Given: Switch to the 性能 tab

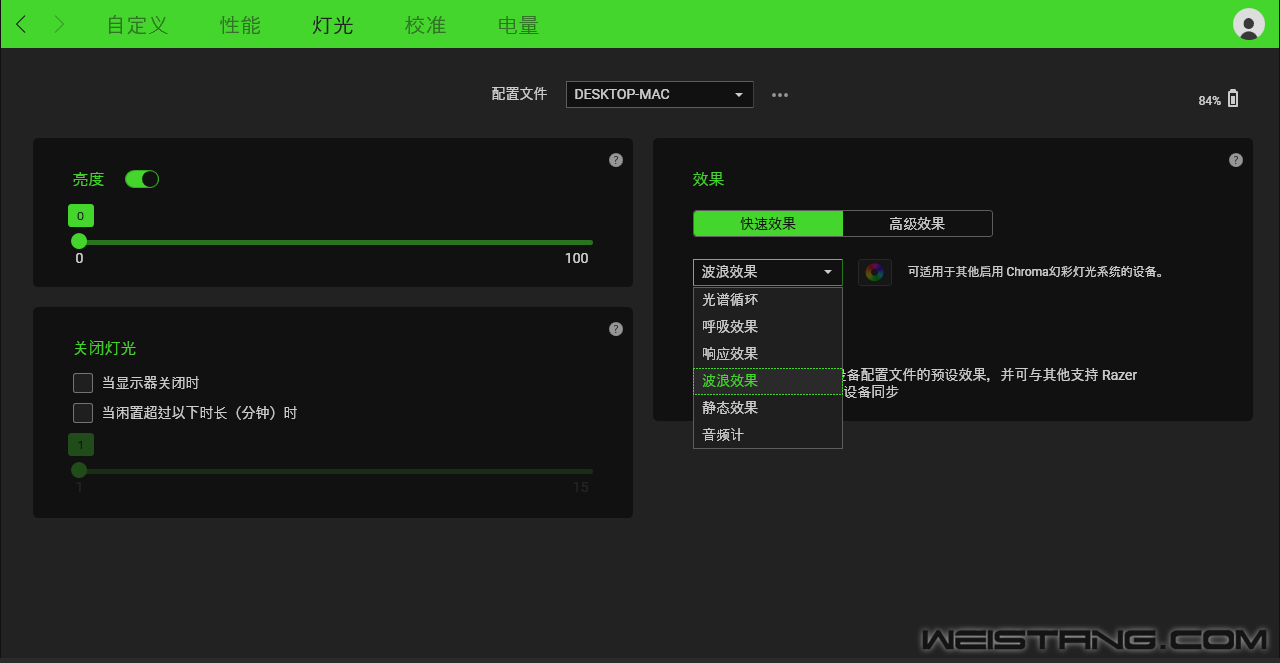Looking at the screenshot, I should [240, 25].
